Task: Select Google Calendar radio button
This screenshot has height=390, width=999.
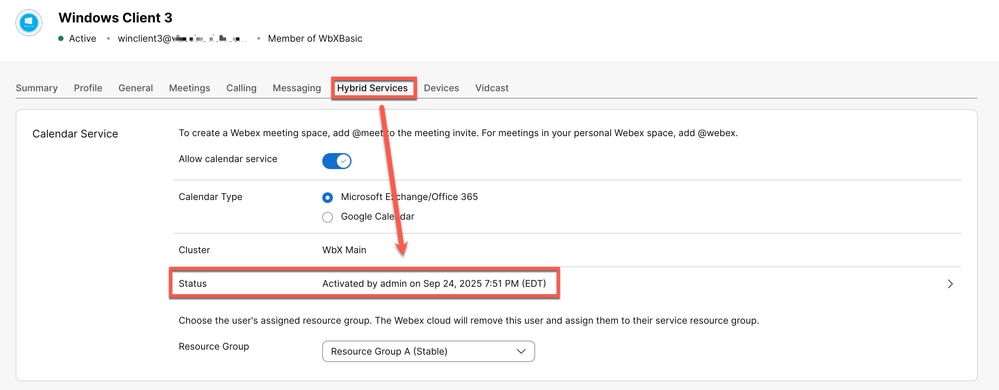Action: point(327,217)
